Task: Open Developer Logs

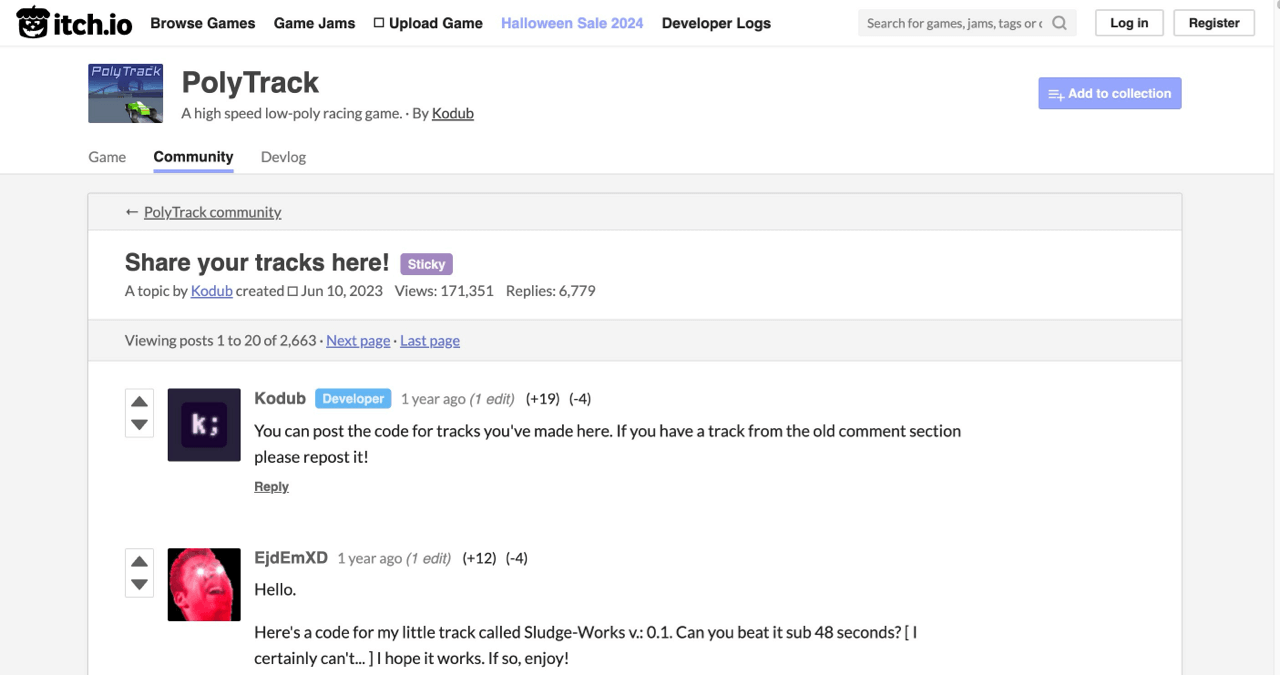Action: pos(716,23)
